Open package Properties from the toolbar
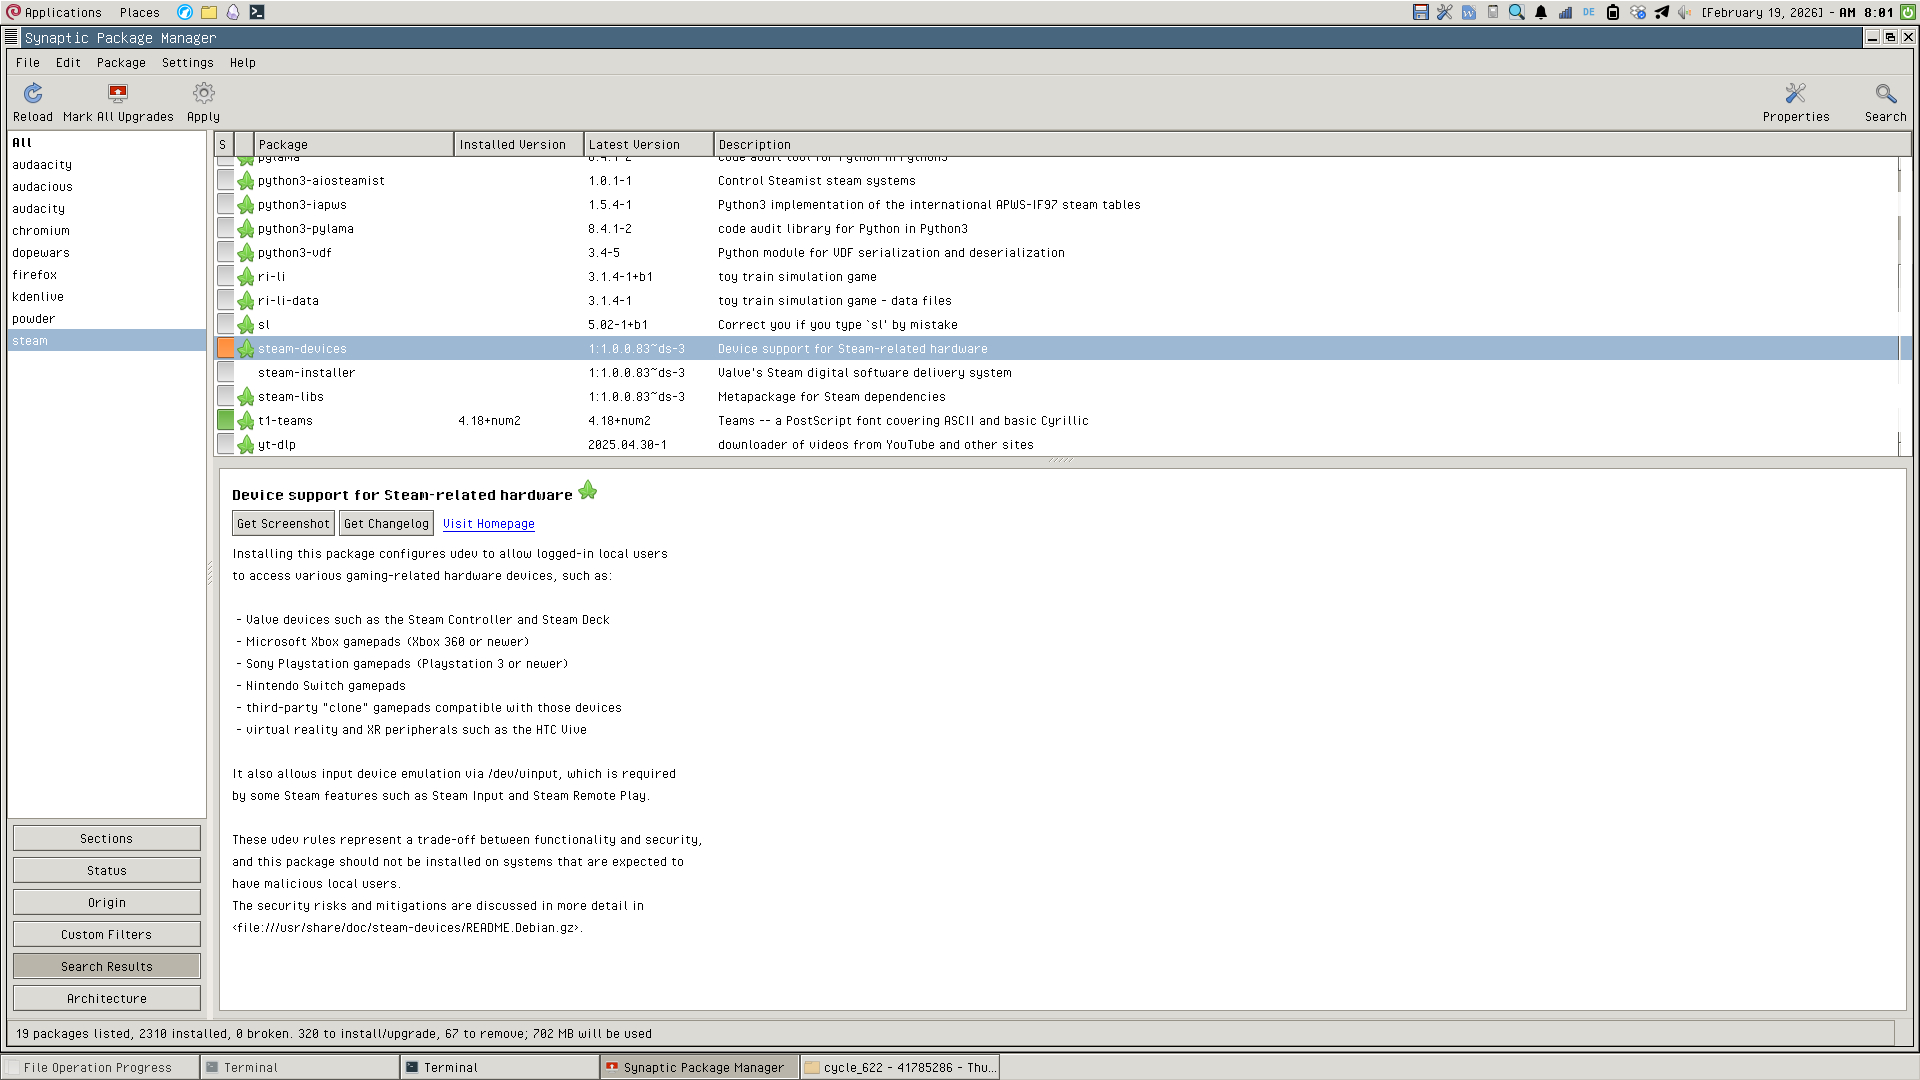The image size is (1920, 1080). 1795,94
